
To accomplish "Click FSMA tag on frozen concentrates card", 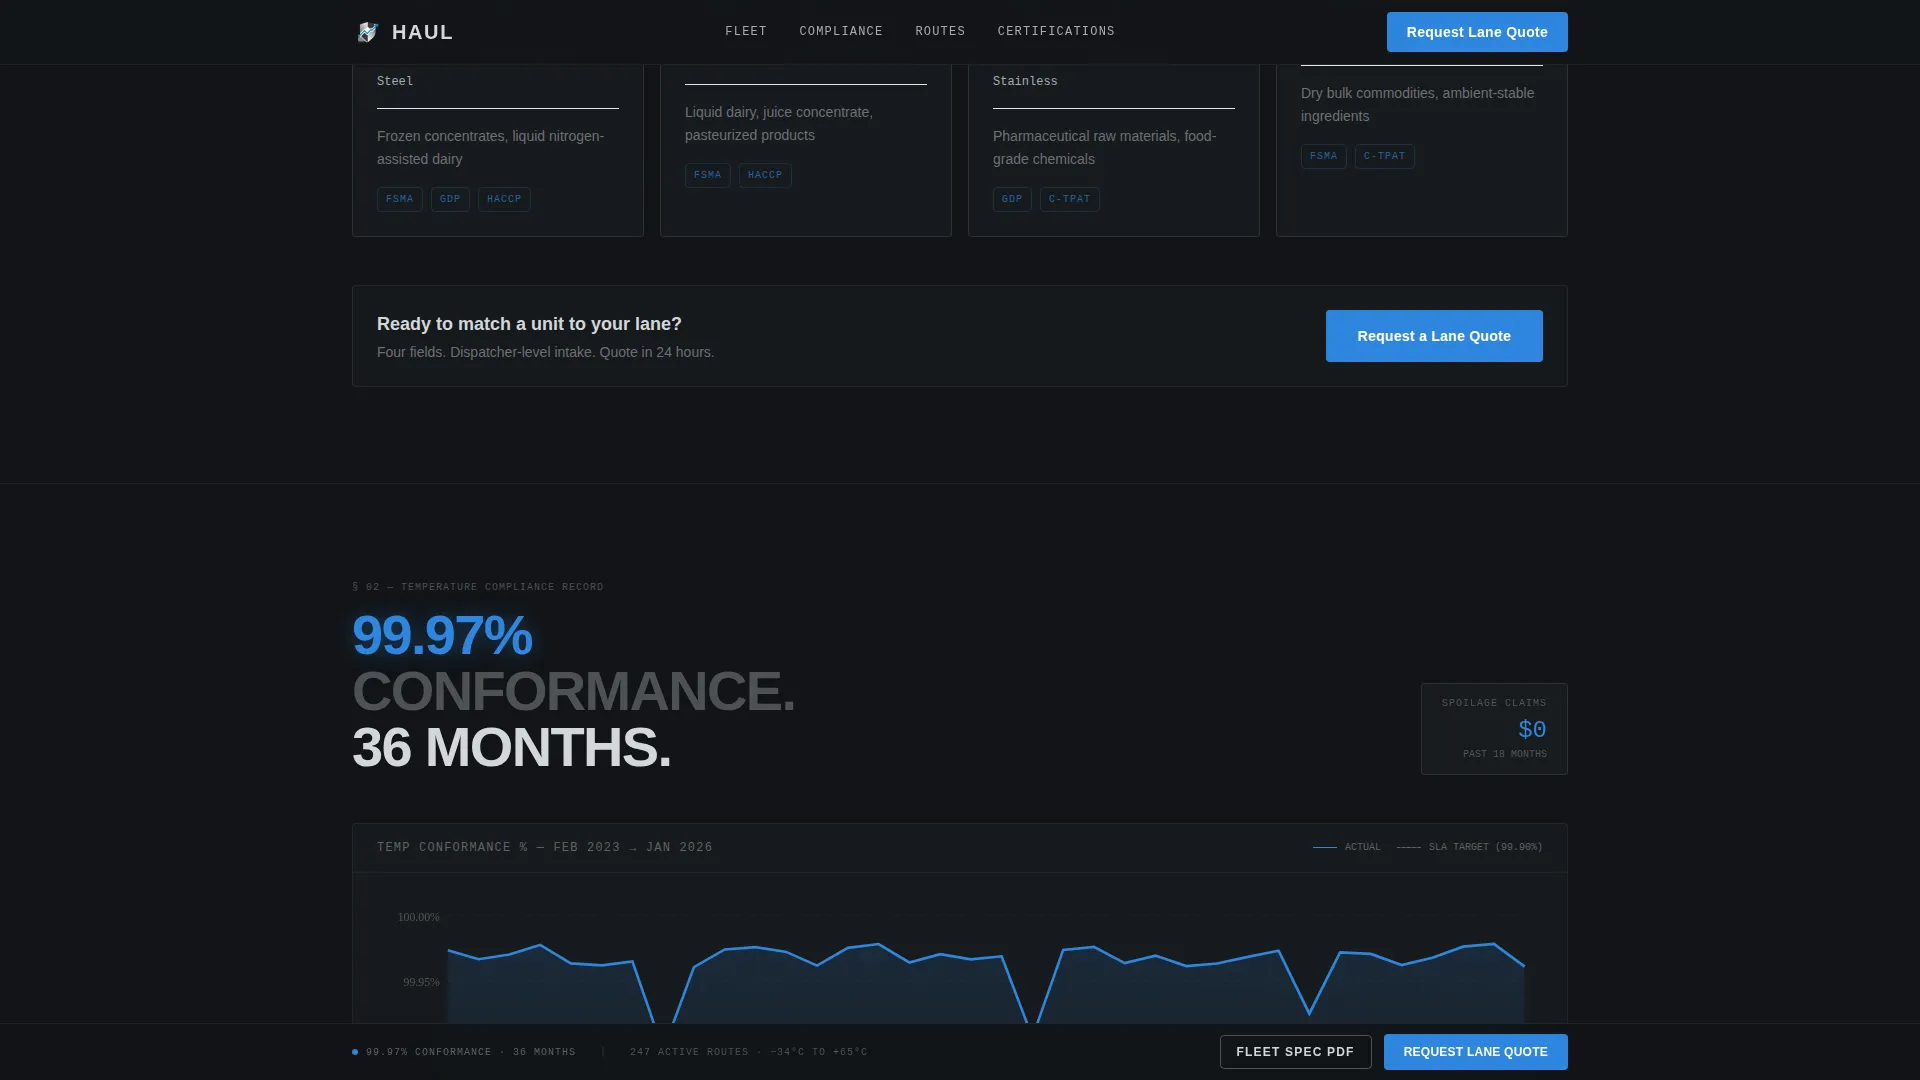I will coord(399,199).
